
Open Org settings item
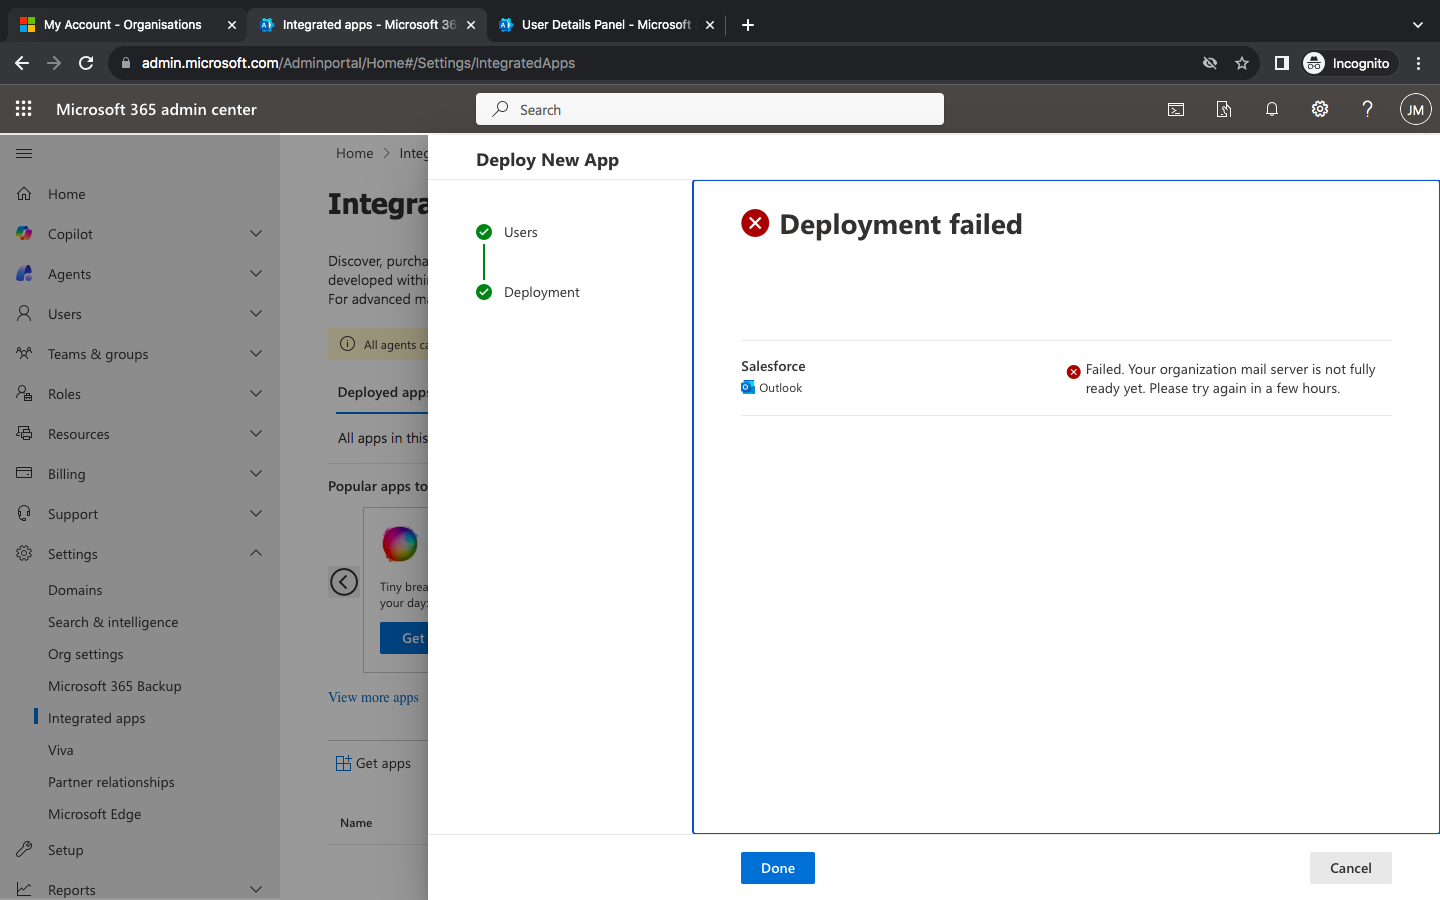[x=86, y=654]
